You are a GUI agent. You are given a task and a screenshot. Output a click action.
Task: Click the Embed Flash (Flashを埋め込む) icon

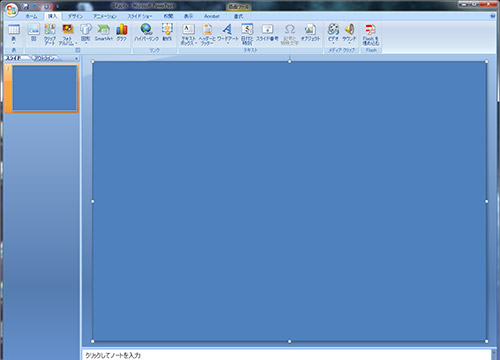[371, 34]
